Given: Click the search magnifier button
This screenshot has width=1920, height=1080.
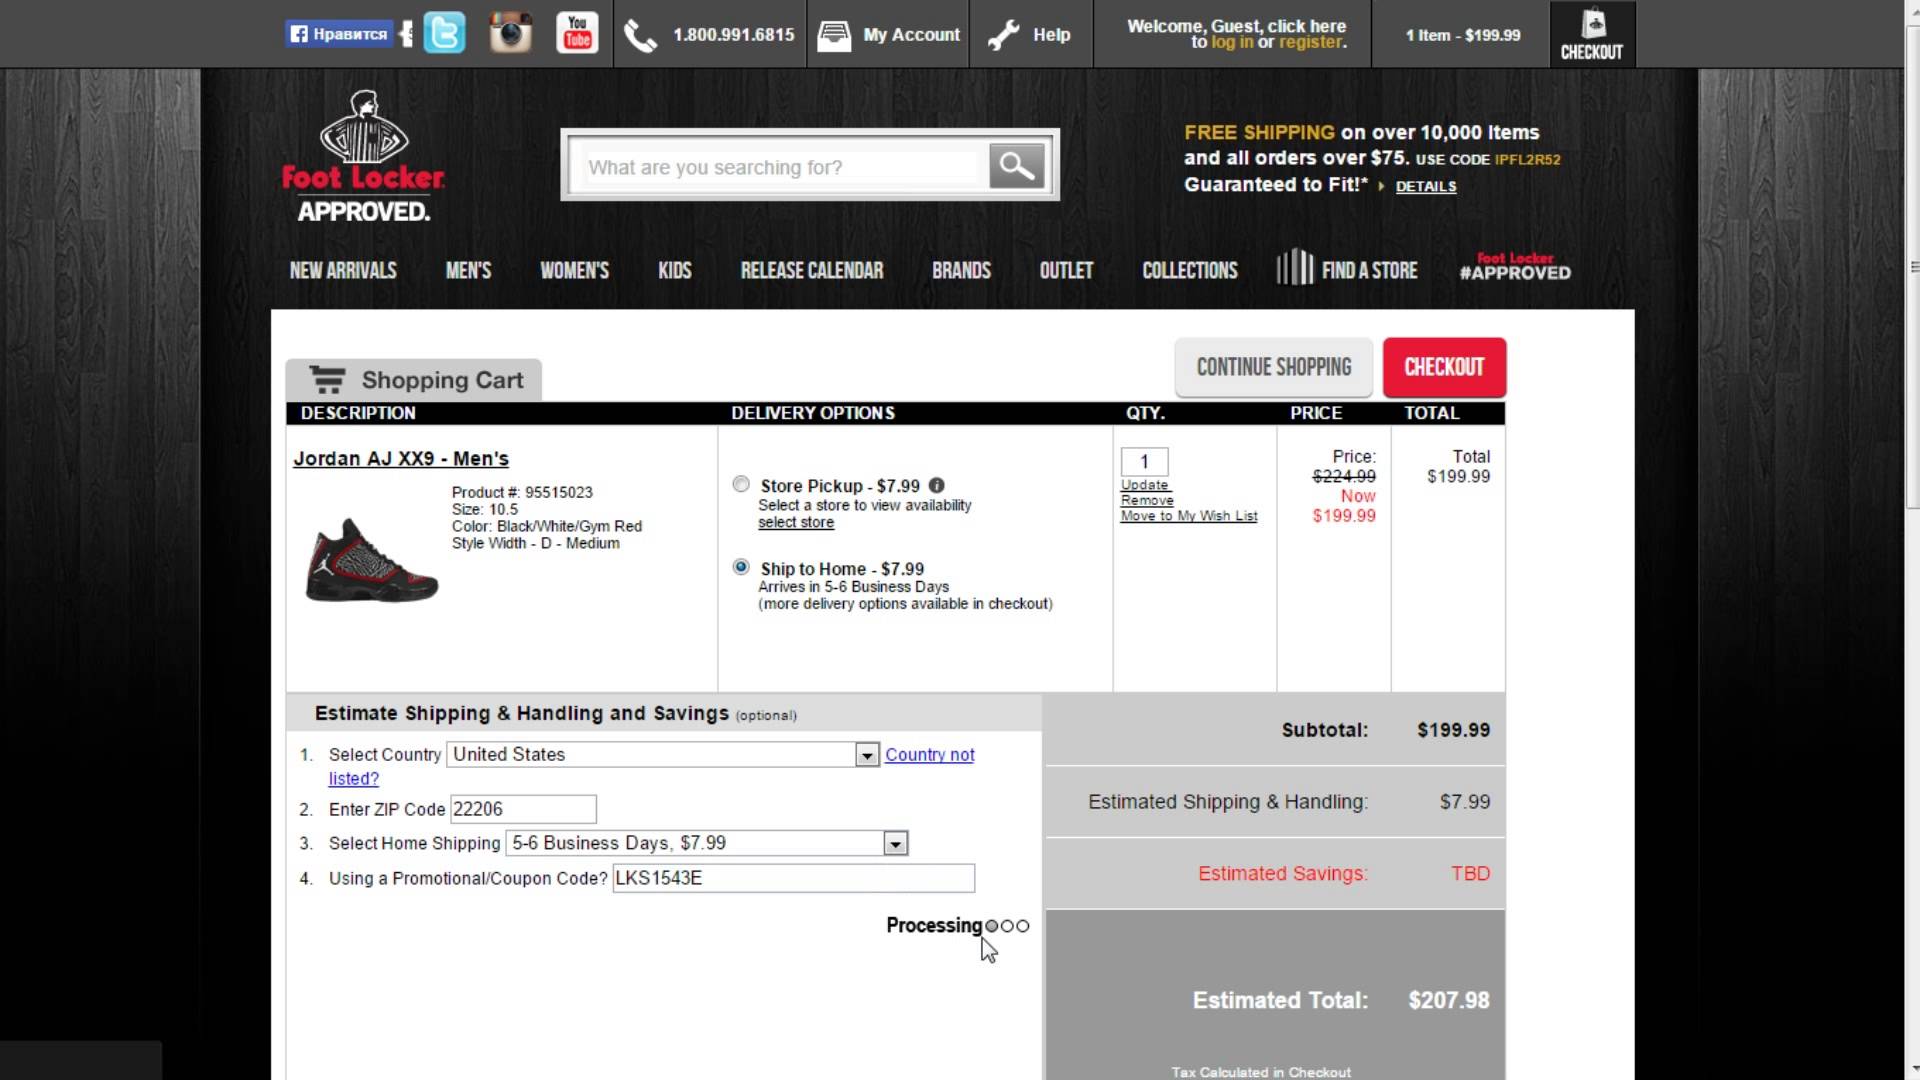Looking at the screenshot, I should 1016,166.
